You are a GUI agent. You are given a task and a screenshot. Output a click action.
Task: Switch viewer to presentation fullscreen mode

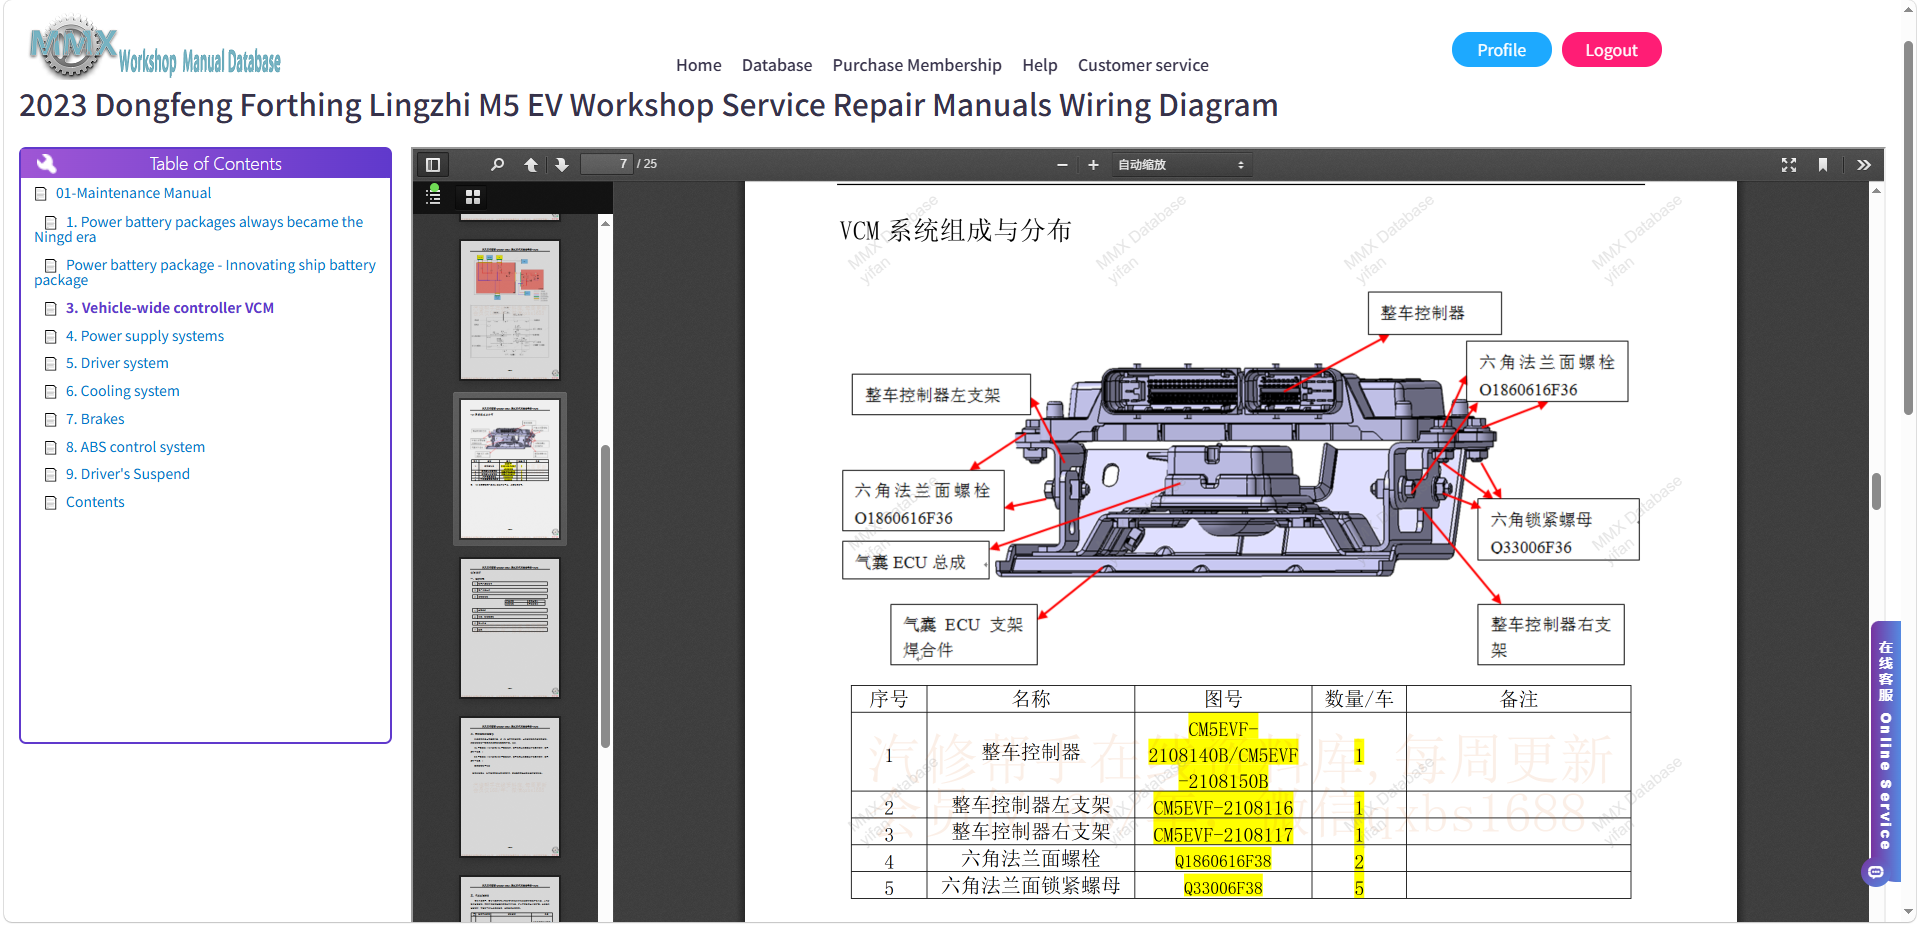click(1789, 165)
